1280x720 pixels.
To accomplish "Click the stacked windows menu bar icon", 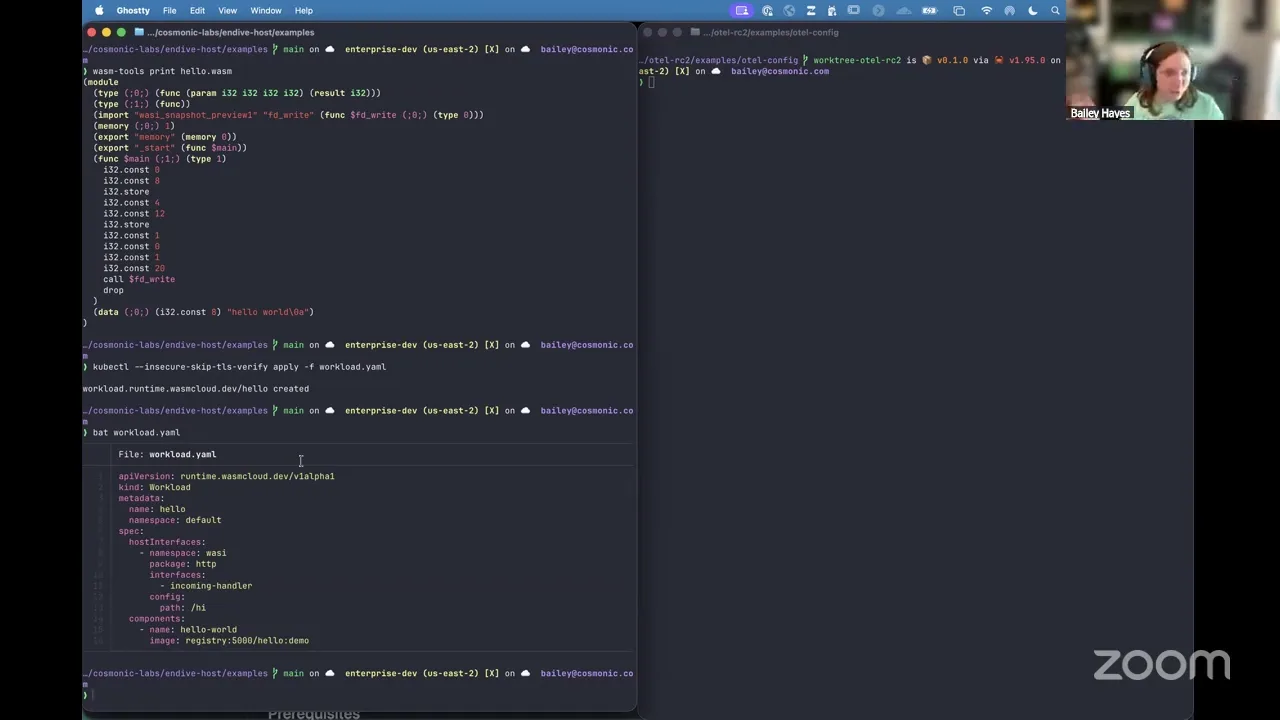I will (x=959, y=10).
